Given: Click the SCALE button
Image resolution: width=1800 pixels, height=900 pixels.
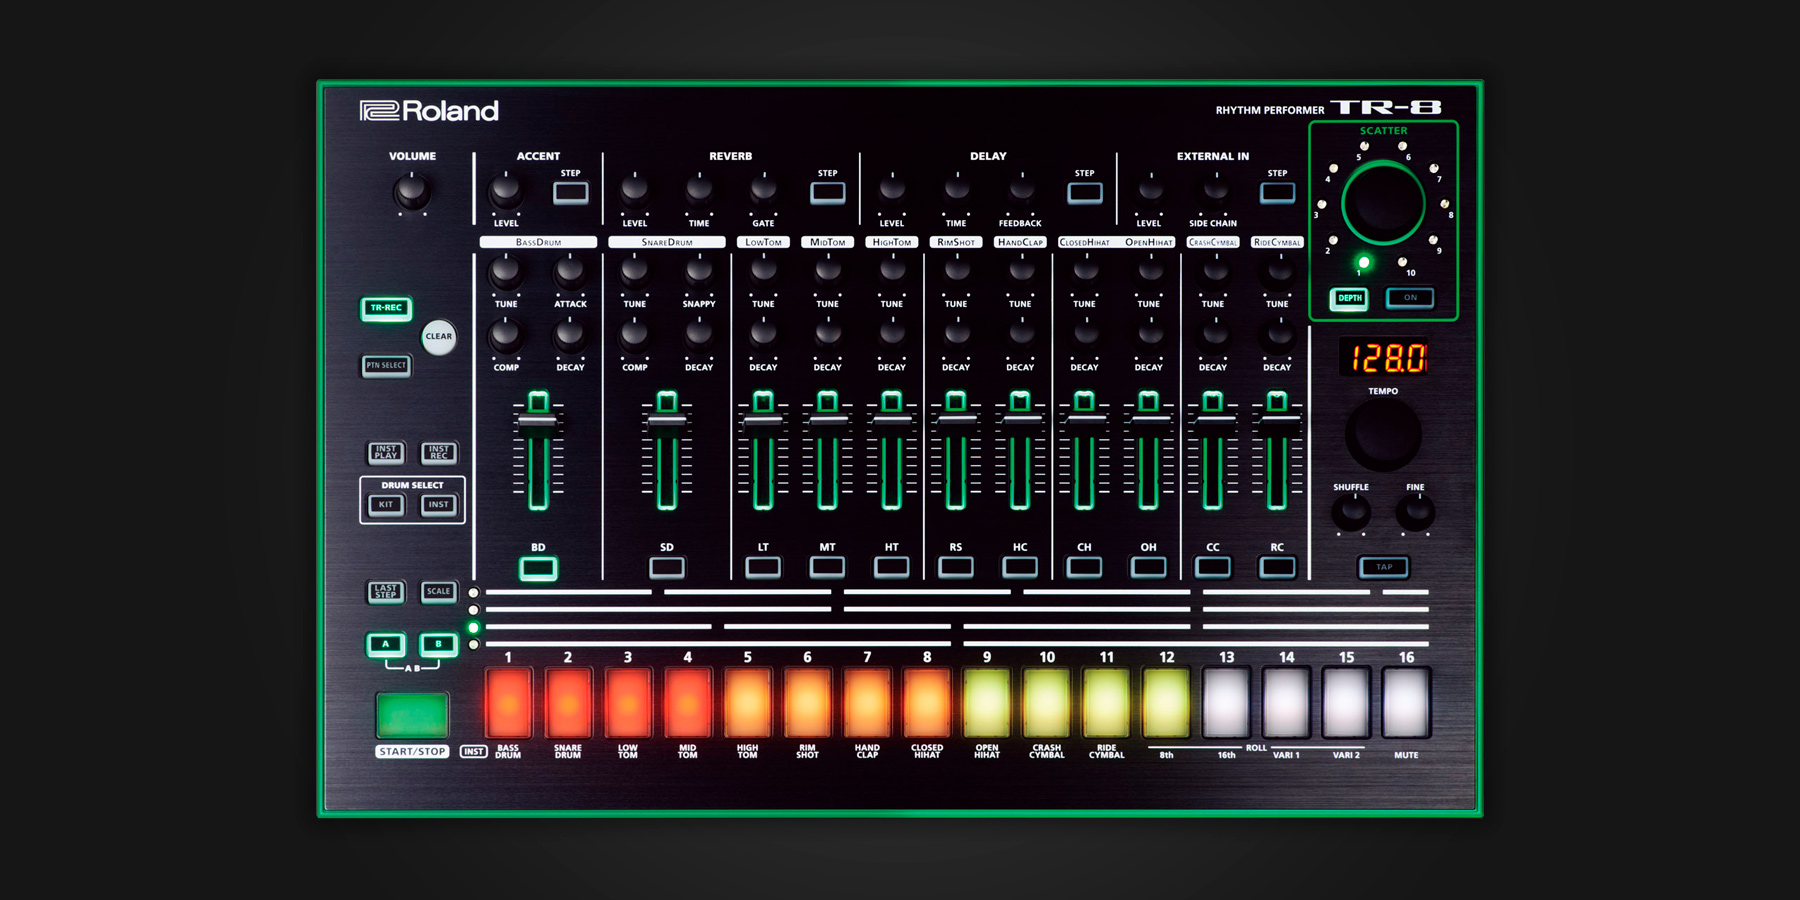Looking at the screenshot, I should tap(438, 591).
